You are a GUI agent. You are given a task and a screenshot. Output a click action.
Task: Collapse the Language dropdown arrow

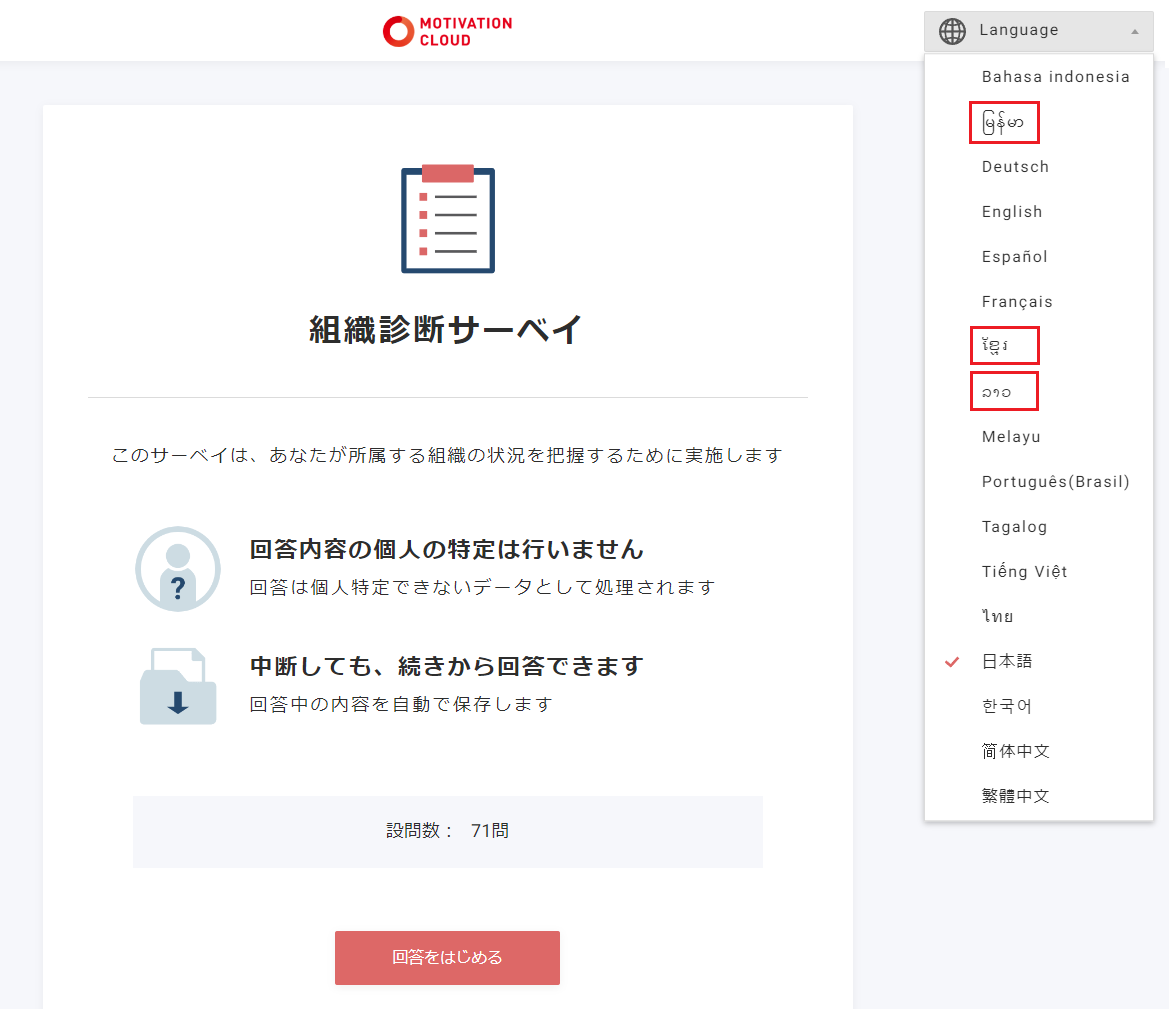[1134, 32]
